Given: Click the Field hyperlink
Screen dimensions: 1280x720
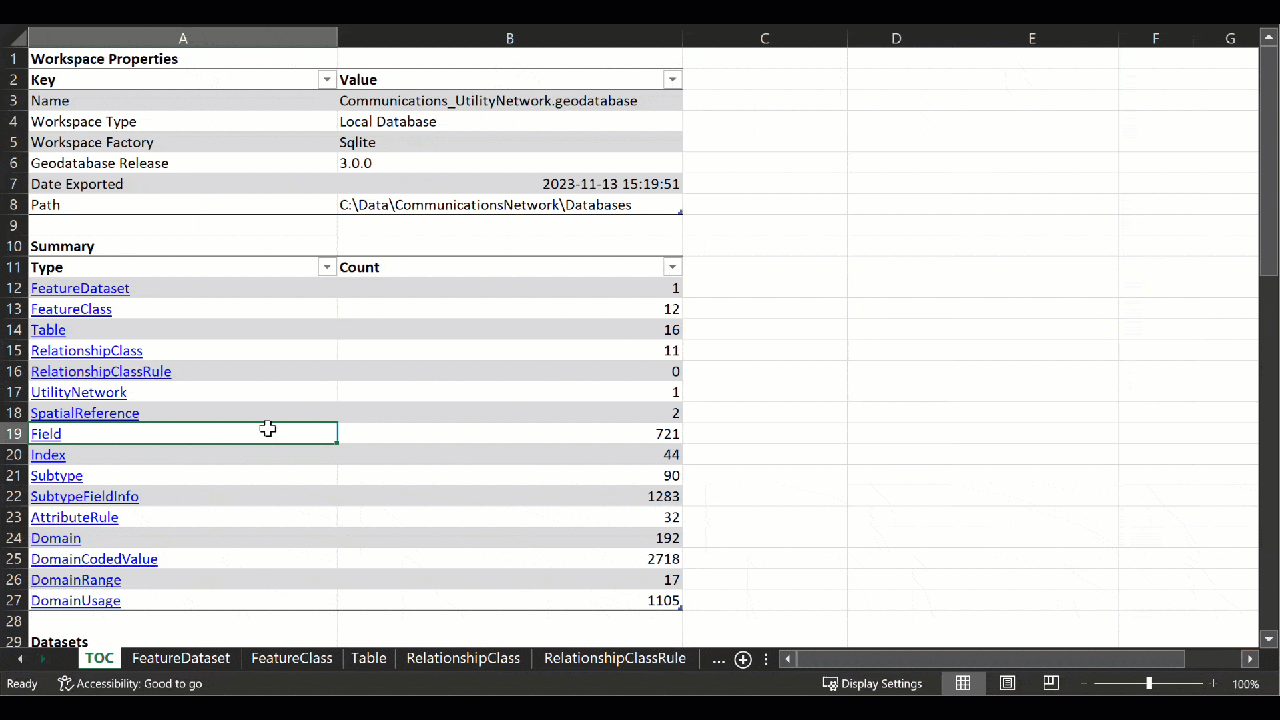Looking at the screenshot, I should point(46,434).
